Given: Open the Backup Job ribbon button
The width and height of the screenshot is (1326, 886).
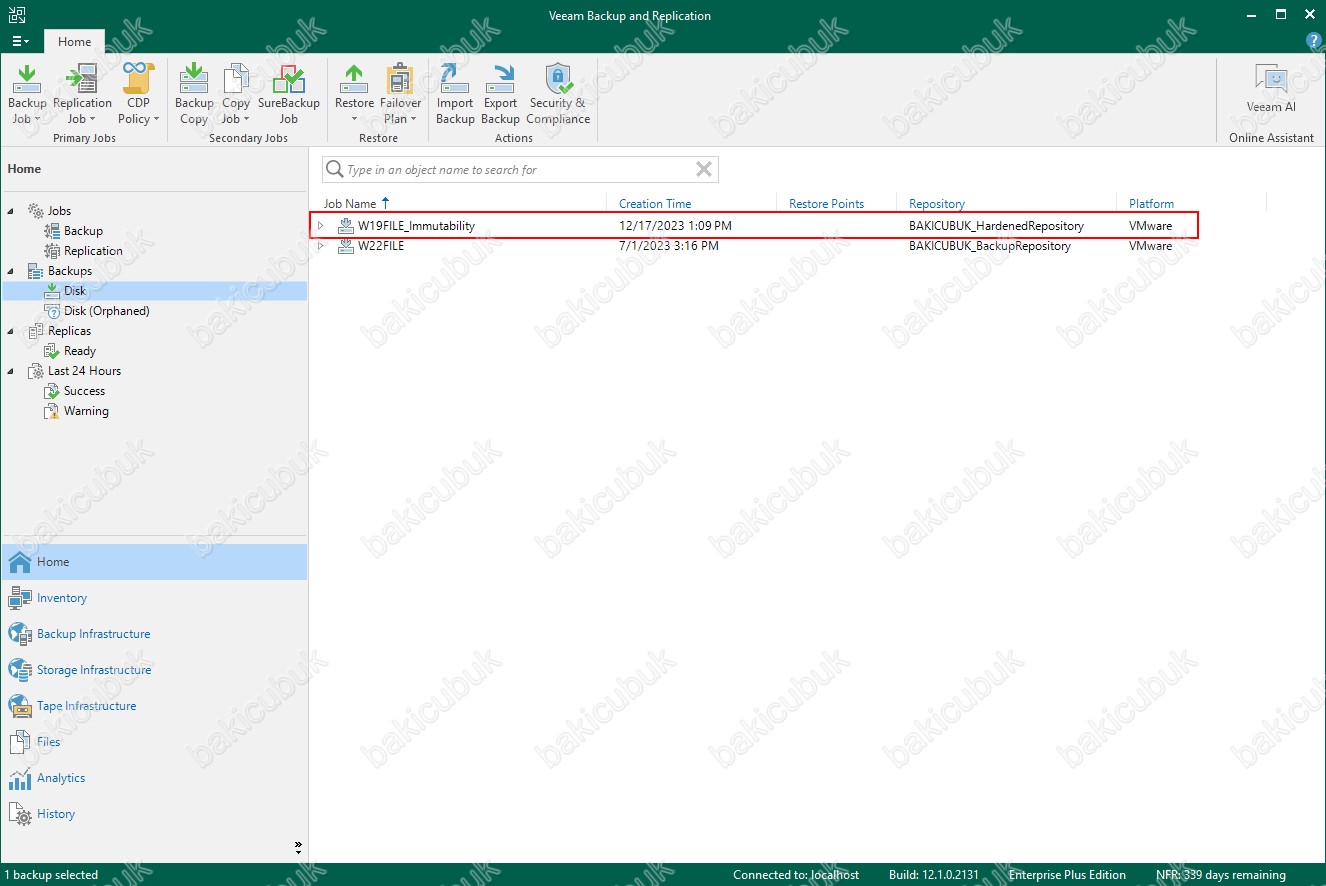Looking at the screenshot, I should [27, 94].
